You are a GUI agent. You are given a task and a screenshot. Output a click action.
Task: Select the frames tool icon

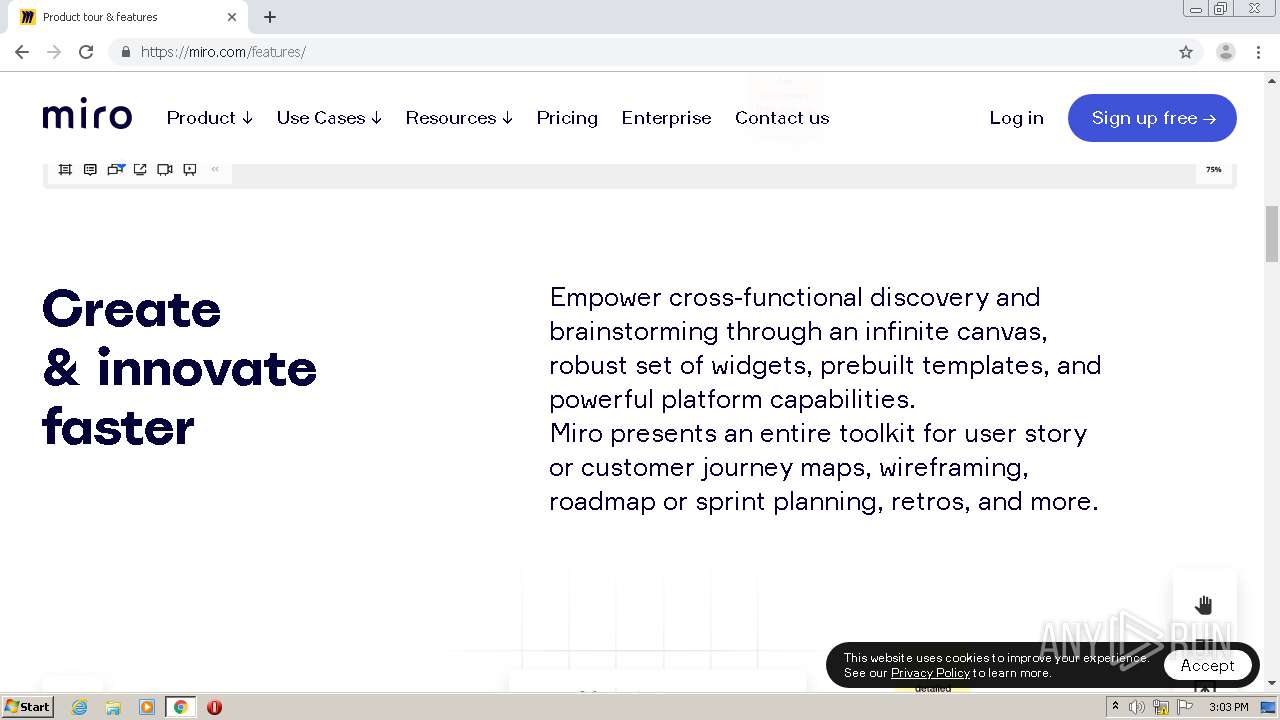coord(65,170)
